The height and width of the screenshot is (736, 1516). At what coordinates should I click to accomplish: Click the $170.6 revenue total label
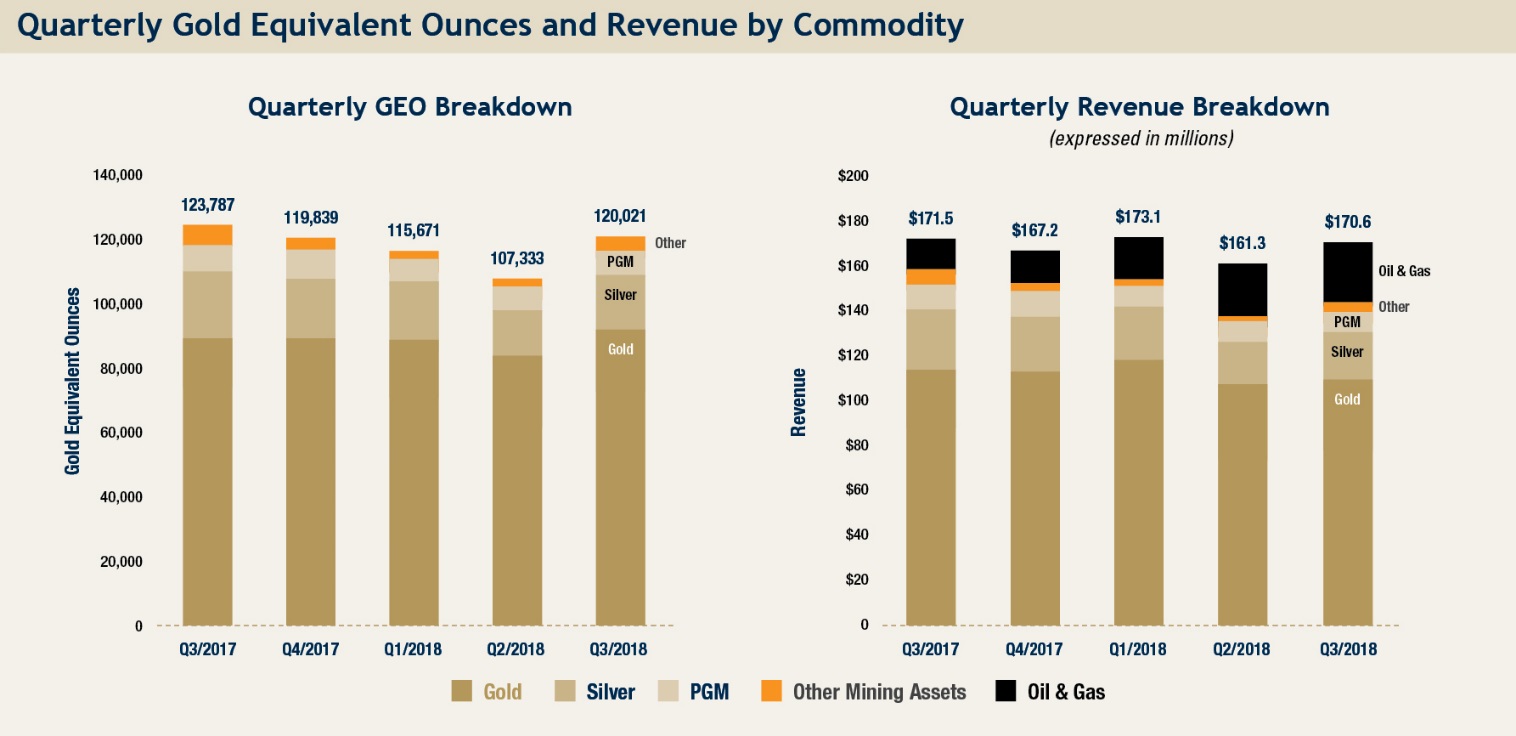[1348, 222]
